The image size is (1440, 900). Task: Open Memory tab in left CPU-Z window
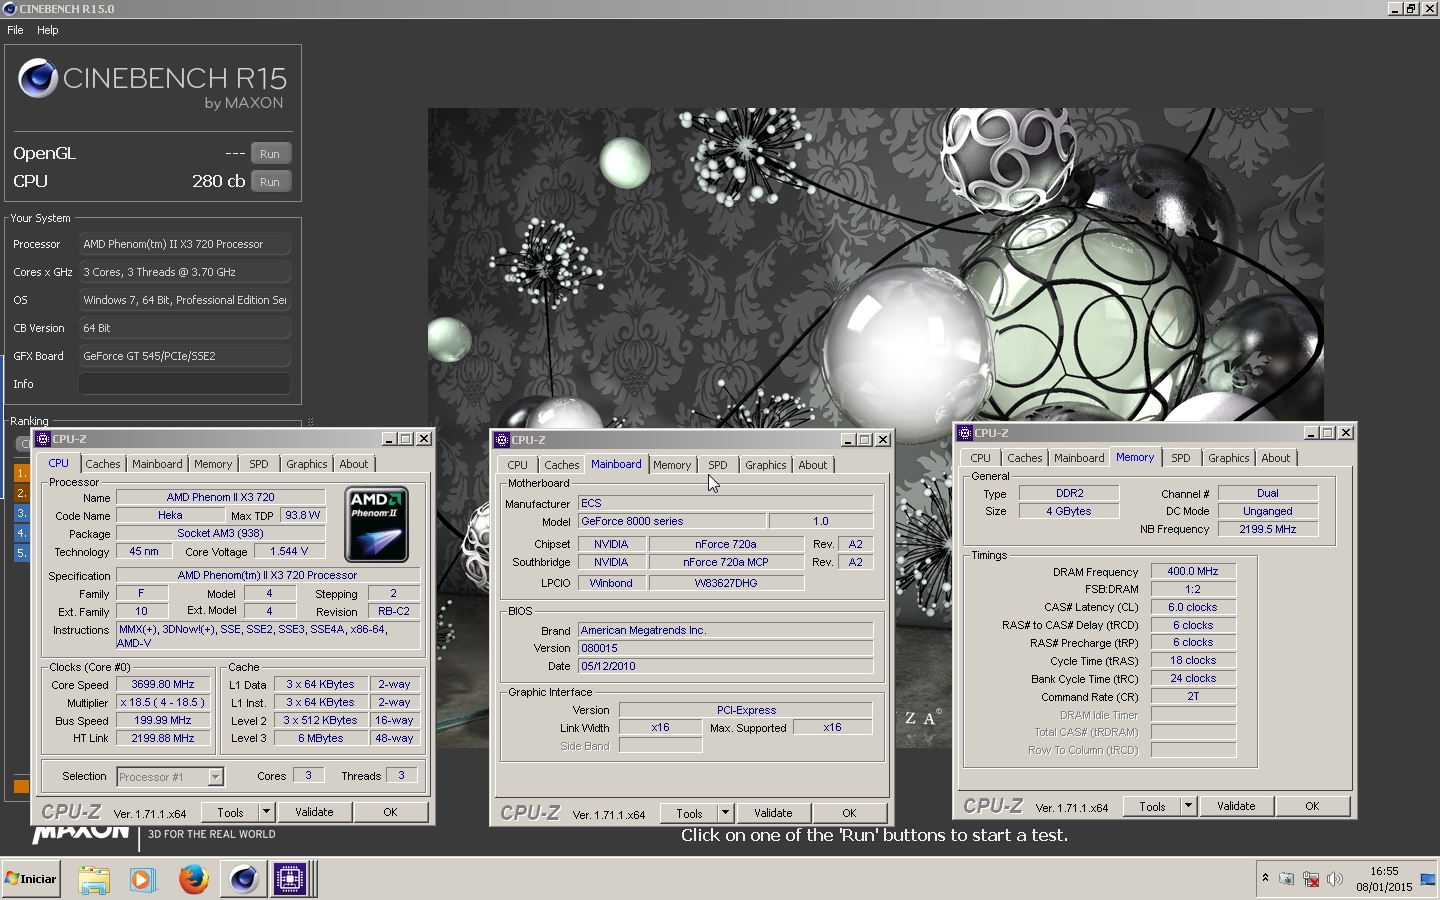click(213, 464)
